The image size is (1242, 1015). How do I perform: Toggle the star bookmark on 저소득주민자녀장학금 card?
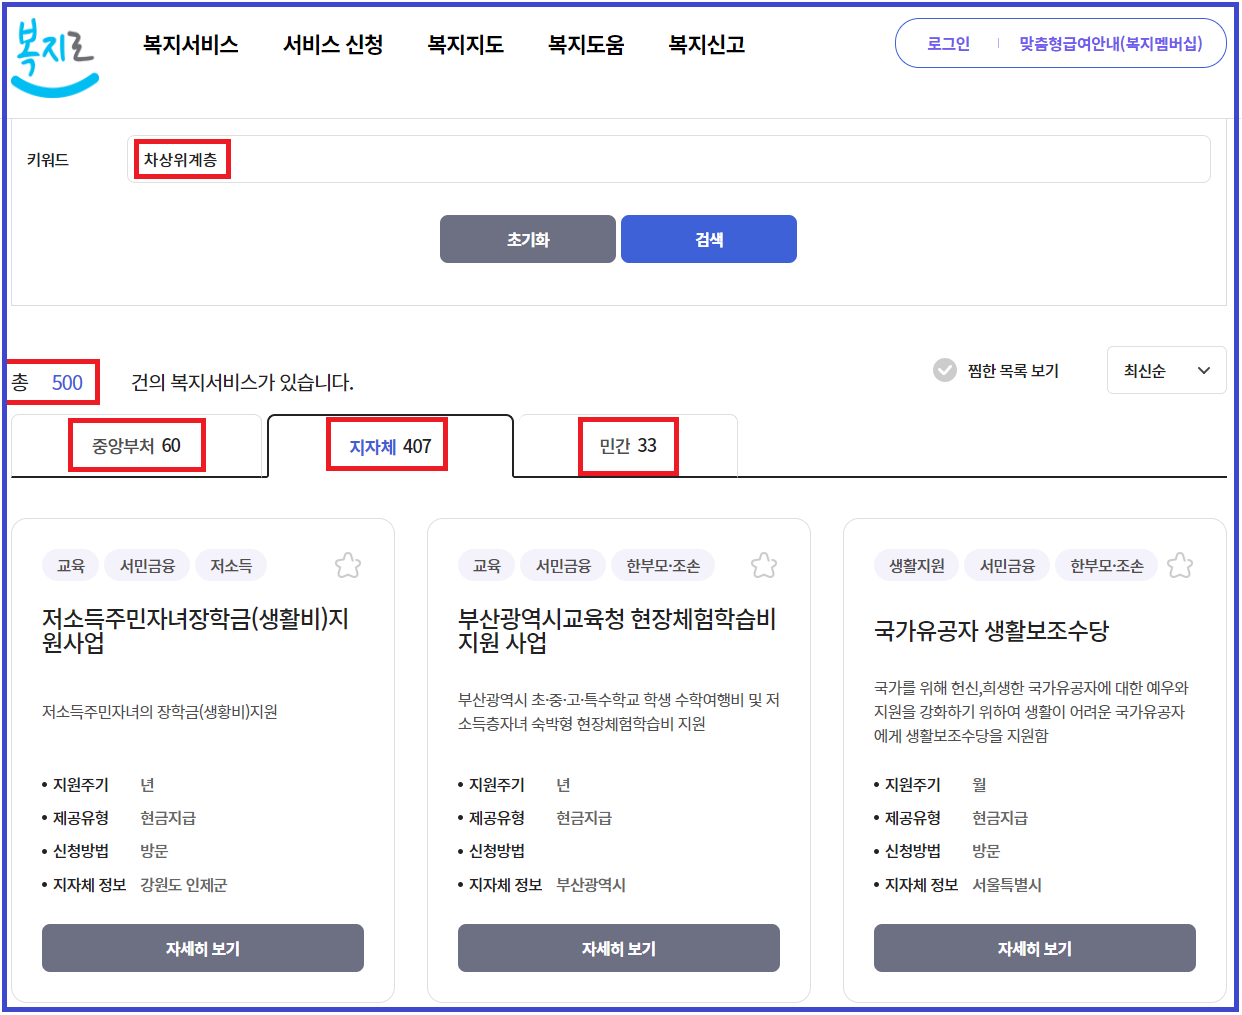[x=348, y=565]
